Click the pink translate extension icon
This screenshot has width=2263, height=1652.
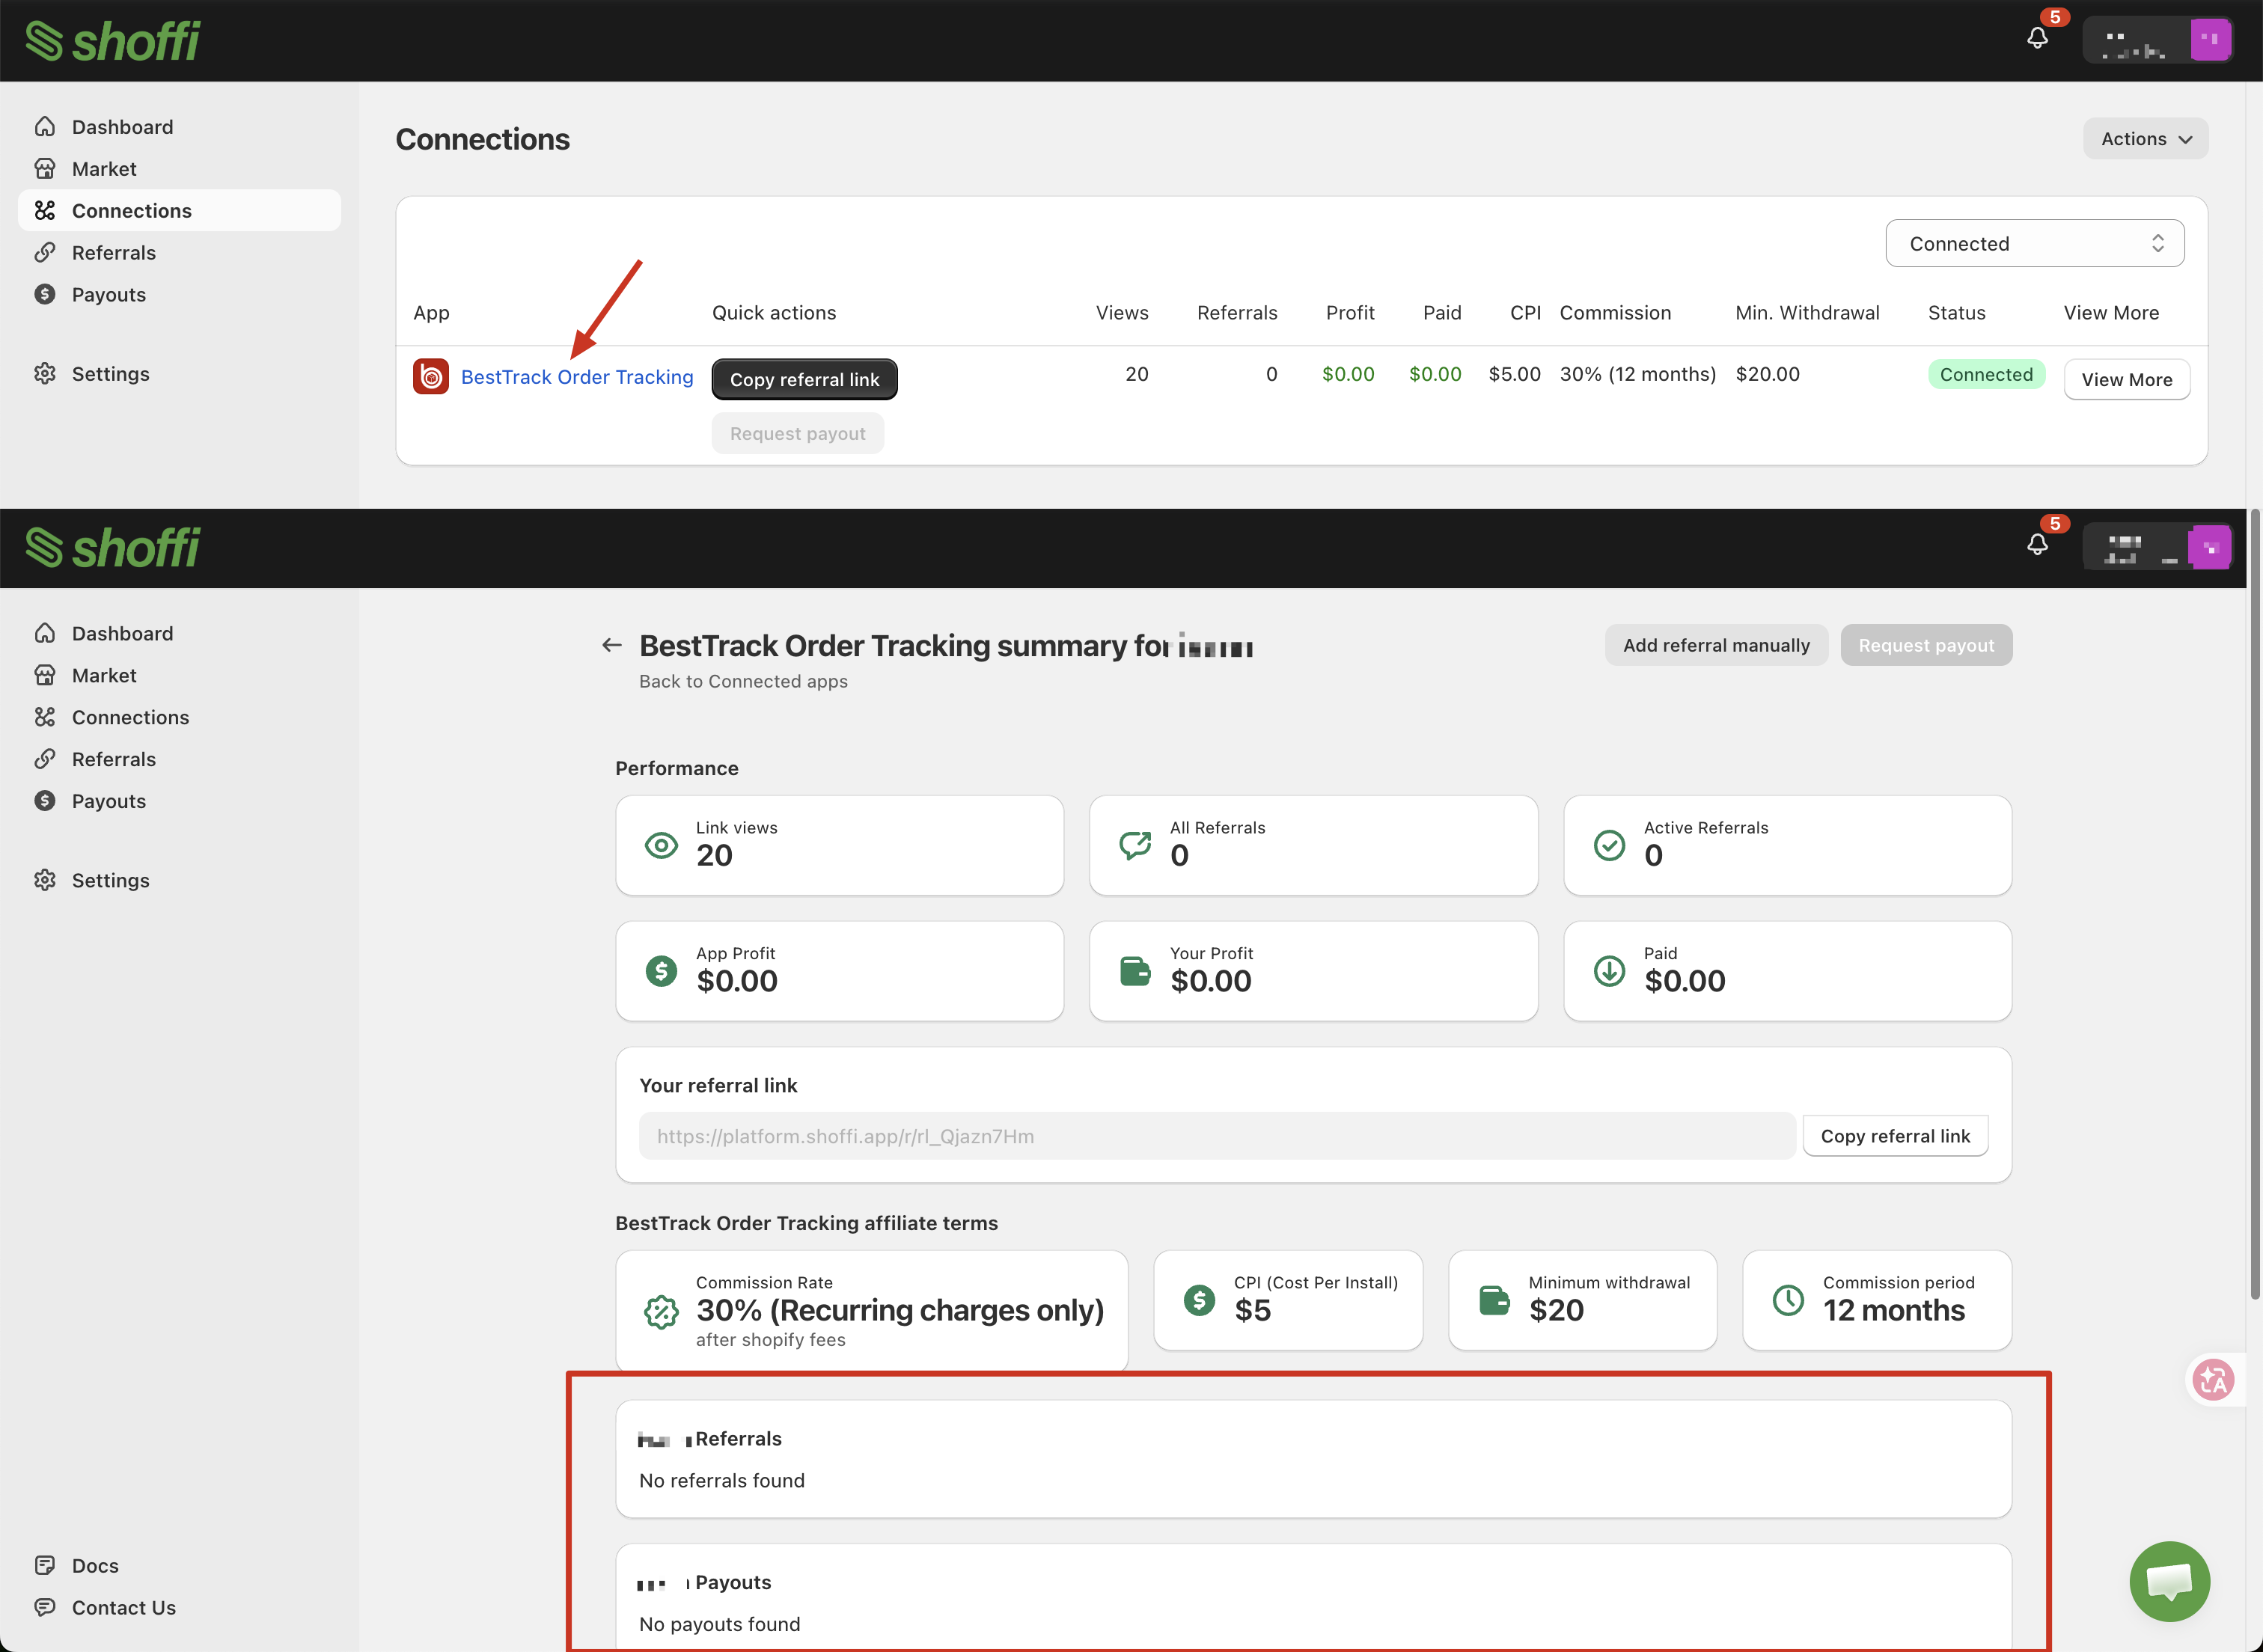2213,1380
